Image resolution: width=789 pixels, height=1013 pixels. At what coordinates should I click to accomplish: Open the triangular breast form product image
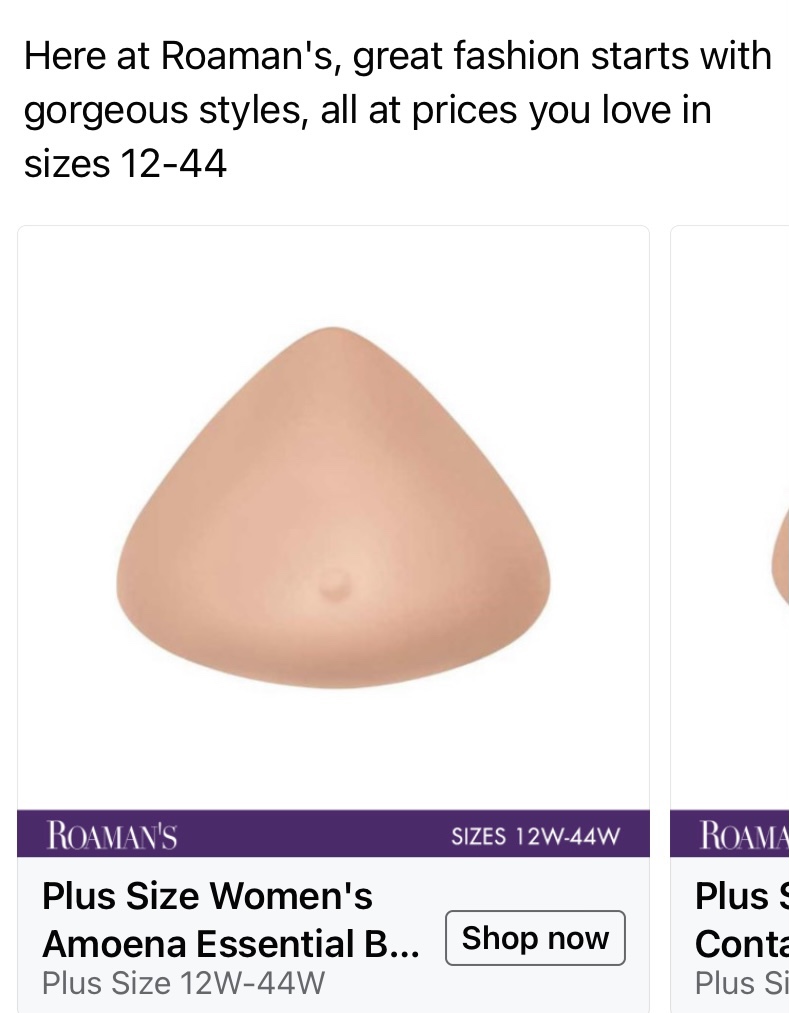[333, 508]
